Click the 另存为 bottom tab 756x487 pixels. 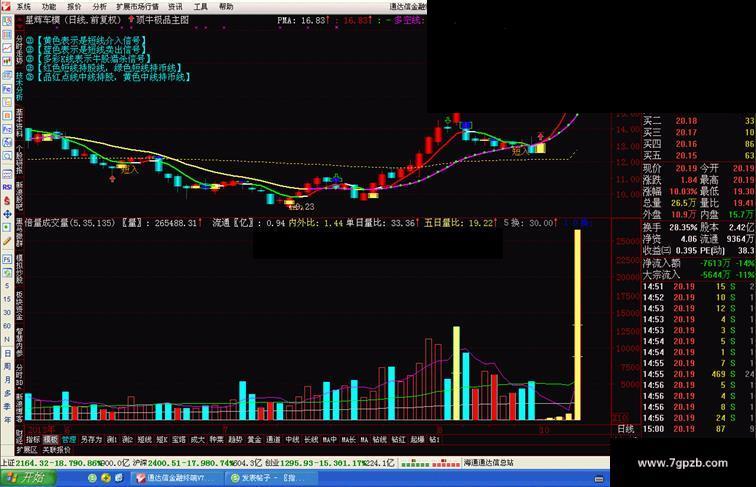tap(91, 440)
